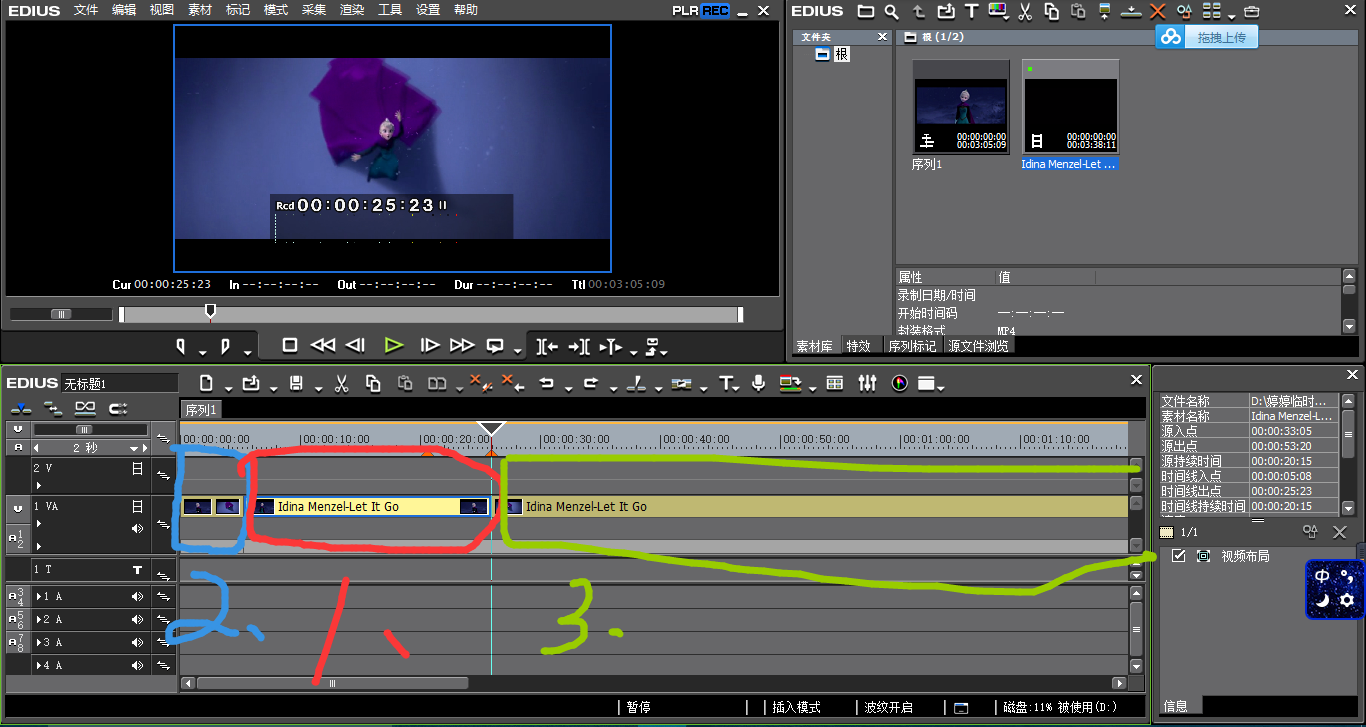Viewport: 1366px width, 727px height.
Task: Click the Create title T icon in timeline toolbar
Action: (x=727, y=383)
